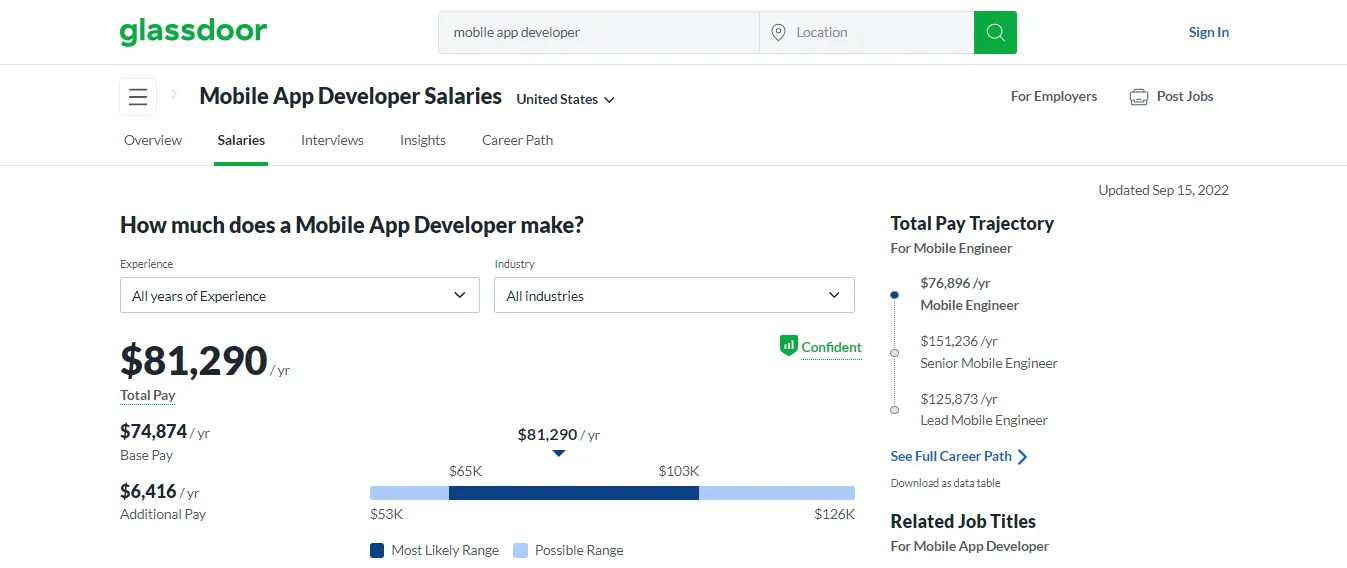This screenshot has height=568, width=1347.
Task: Switch to the Overview tab
Action: (153, 140)
